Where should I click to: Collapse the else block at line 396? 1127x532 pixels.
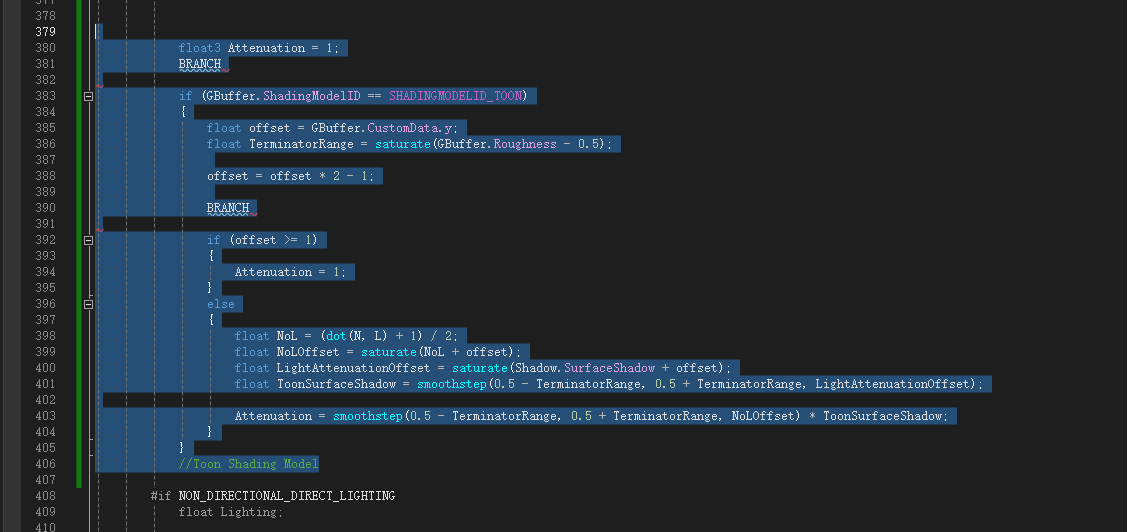pyautogui.click(x=88, y=304)
